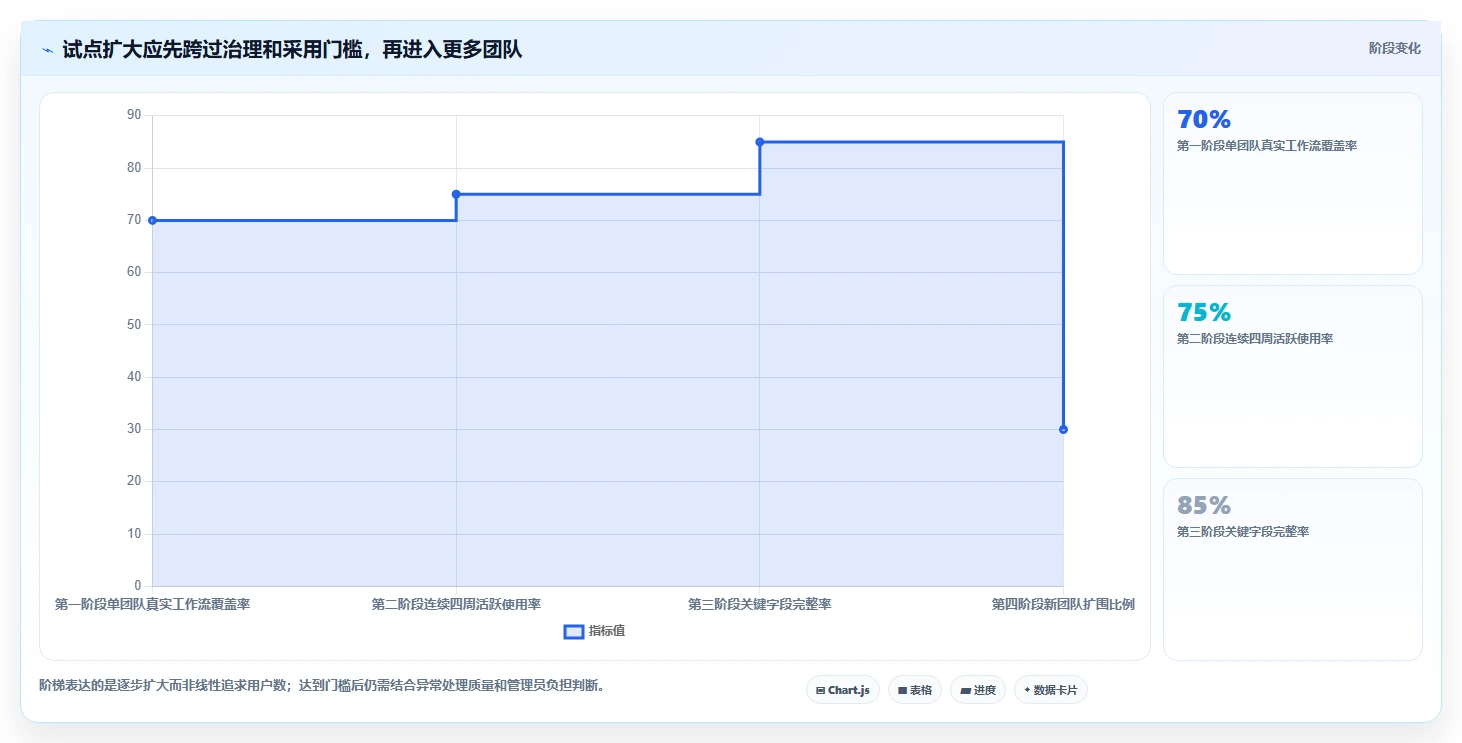This screenshot has width=1462, height=743.
Task: Click y-axis tick label 90
Action: (134, 115)
